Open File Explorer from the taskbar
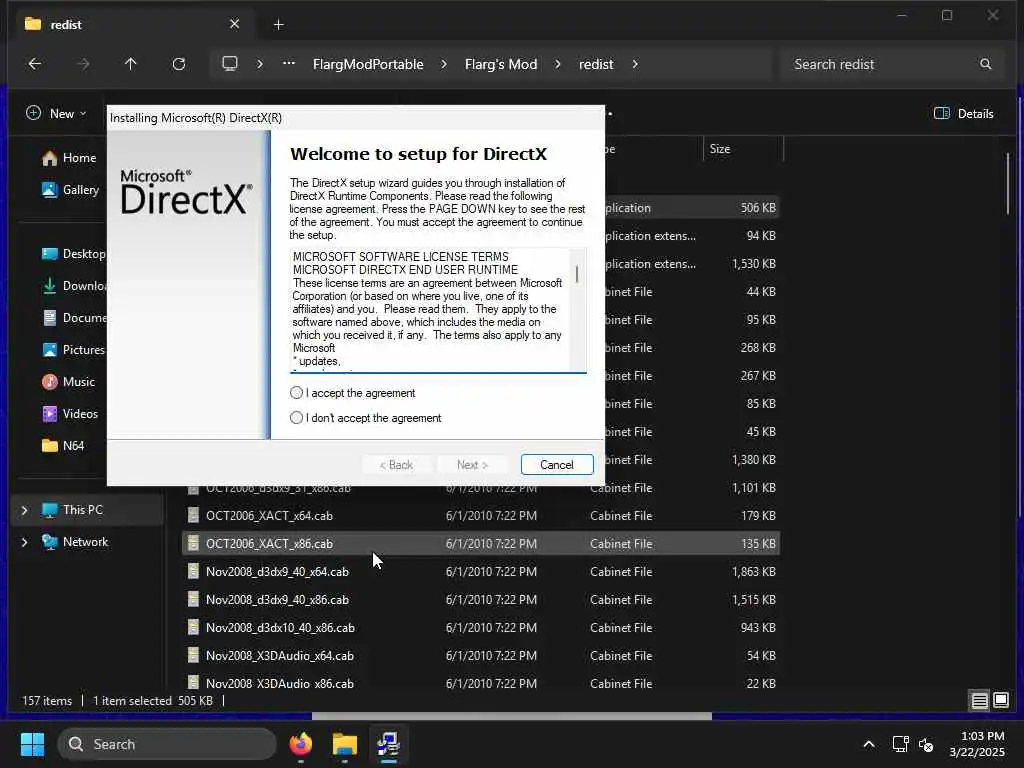Viewport: 1024px width, 768px height. 344,744
